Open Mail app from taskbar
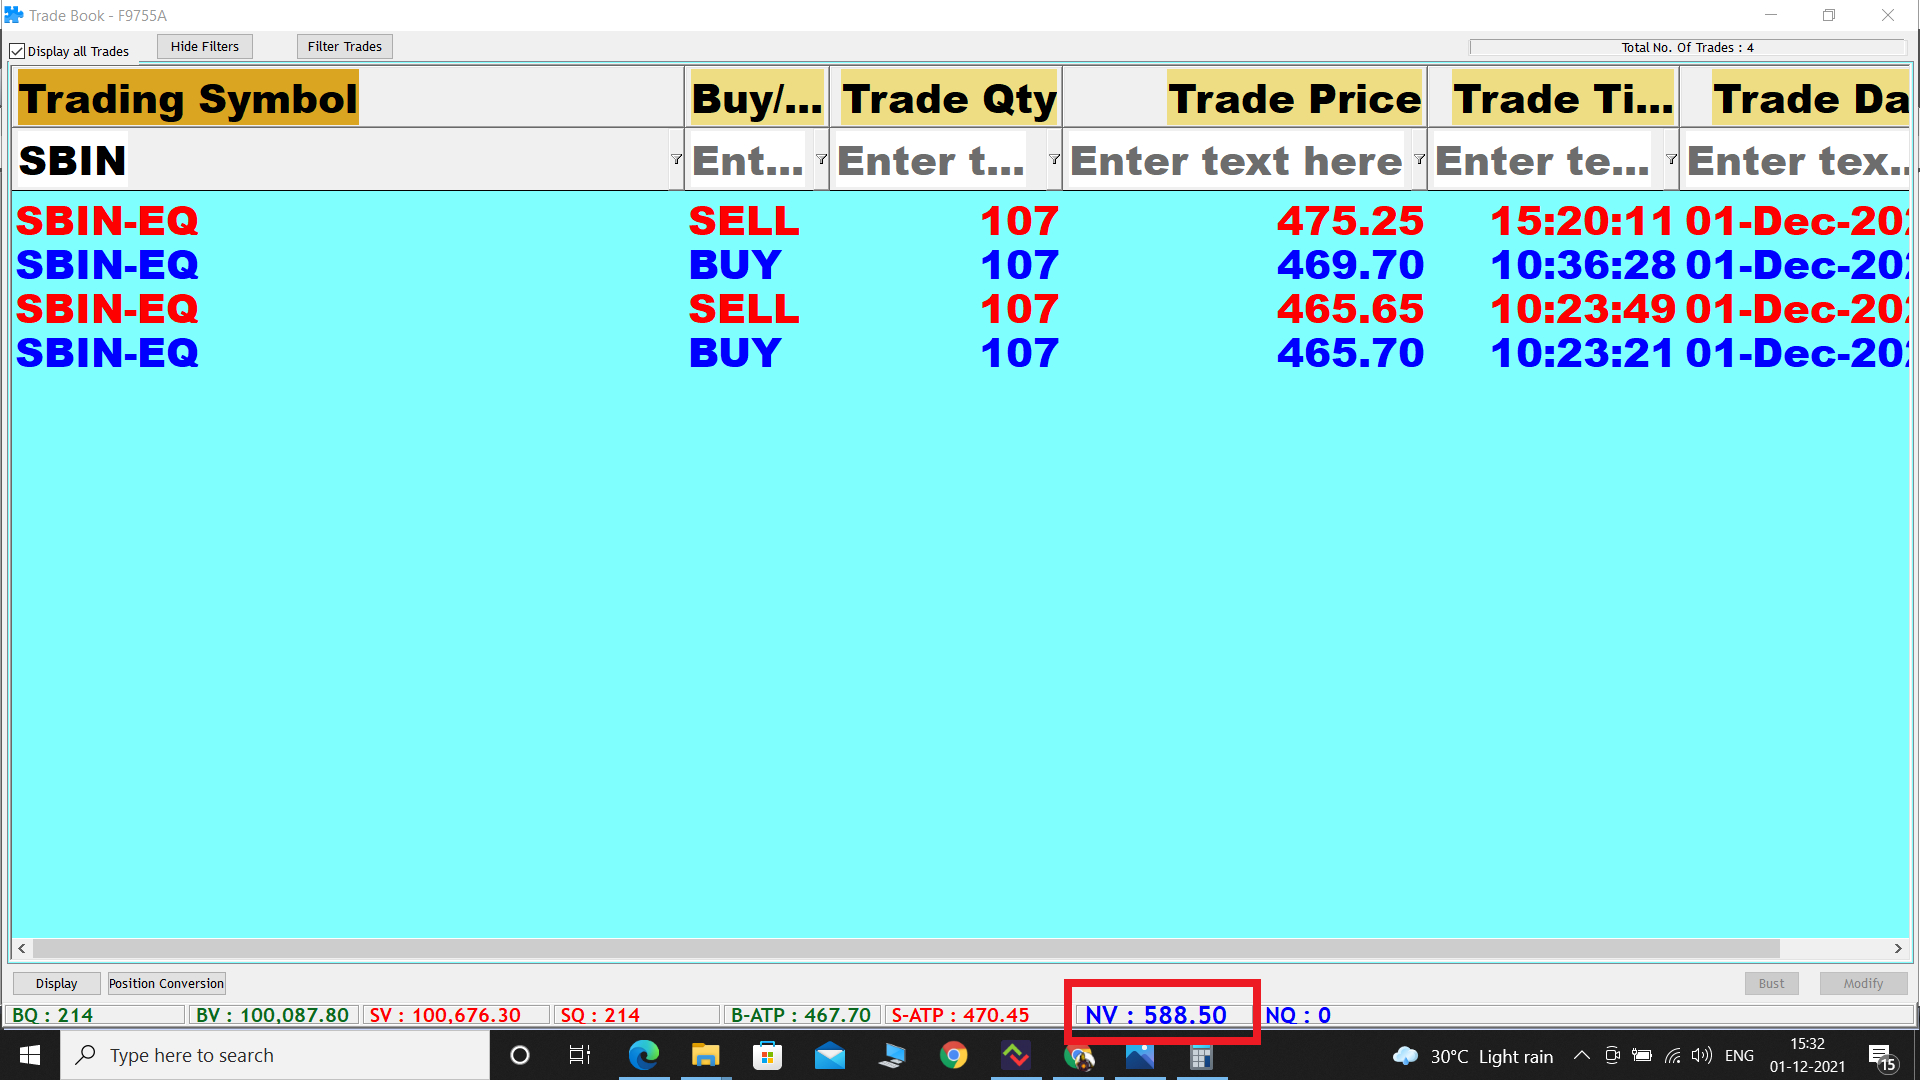The image size is (1920, 1080). (x=829, y=1055)
